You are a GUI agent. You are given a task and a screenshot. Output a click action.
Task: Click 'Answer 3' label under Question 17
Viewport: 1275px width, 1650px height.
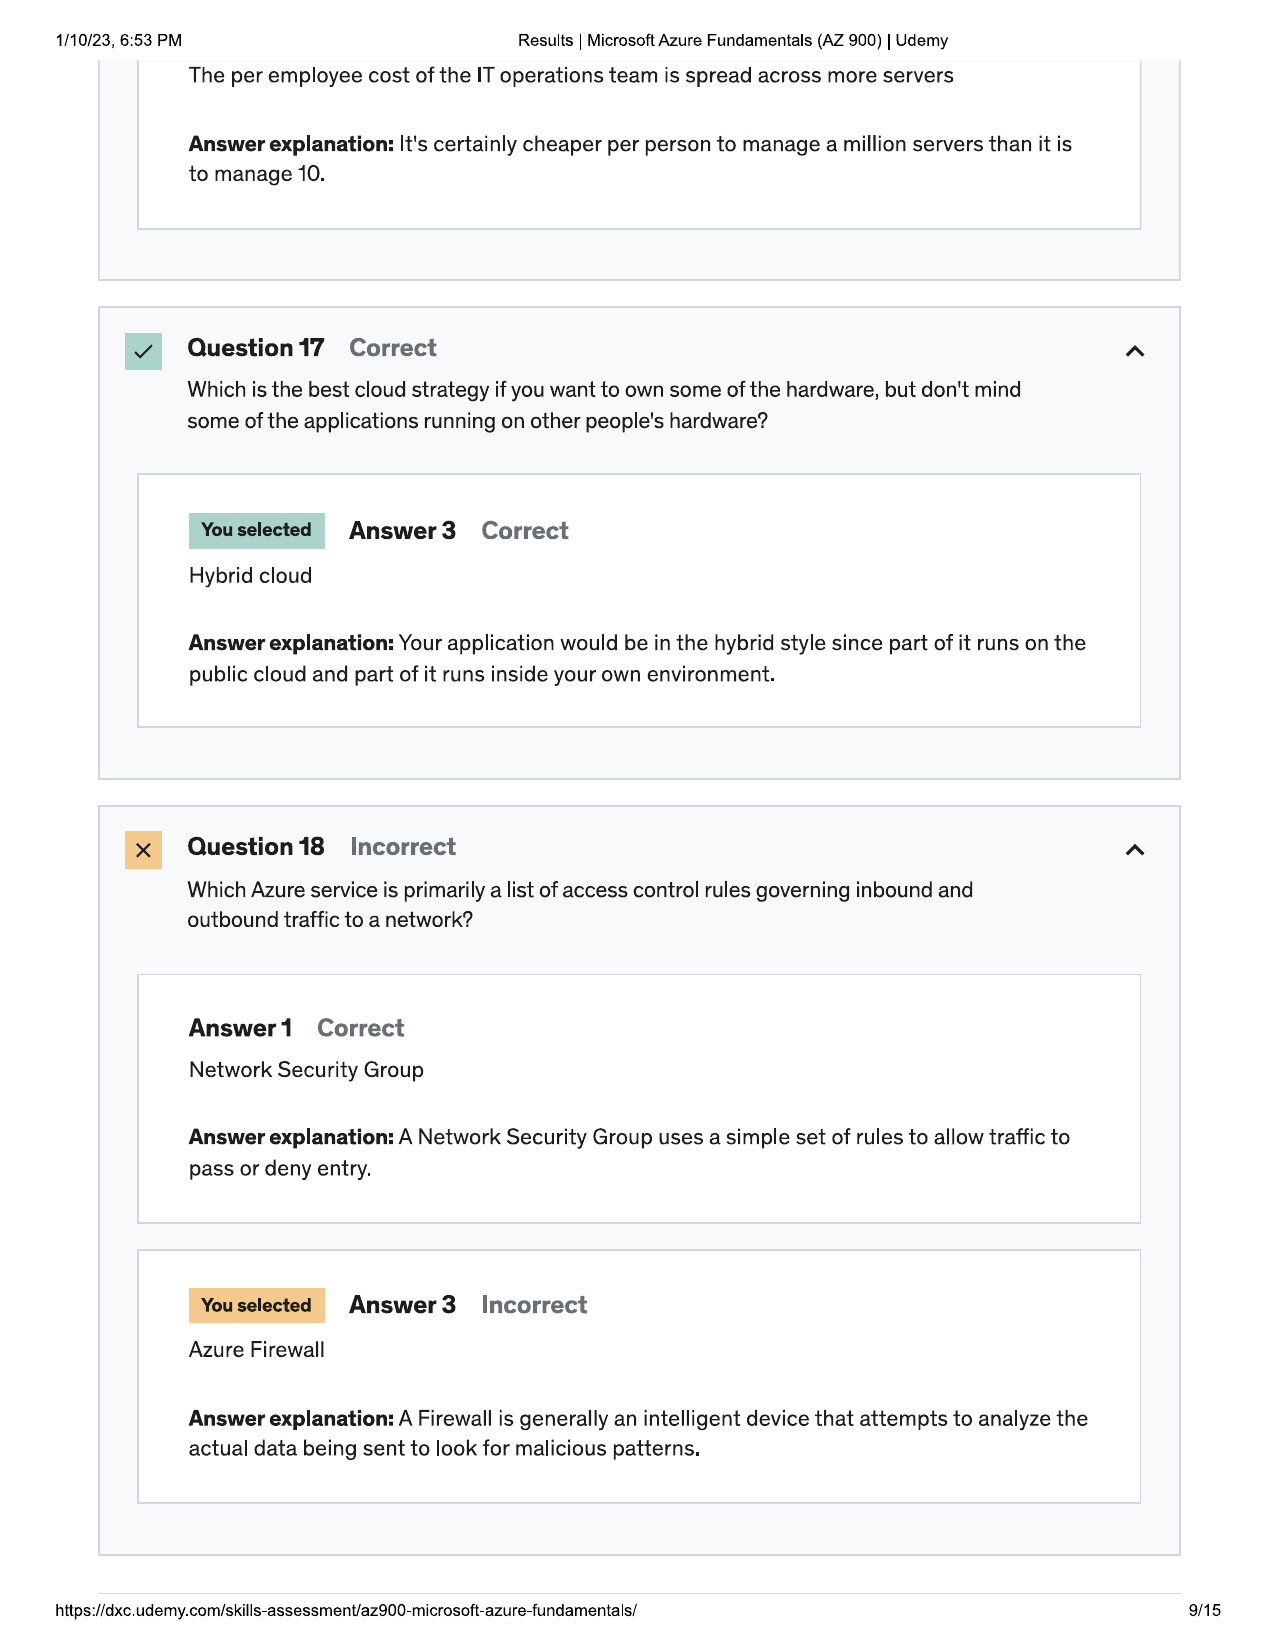(x=402, y=531)
